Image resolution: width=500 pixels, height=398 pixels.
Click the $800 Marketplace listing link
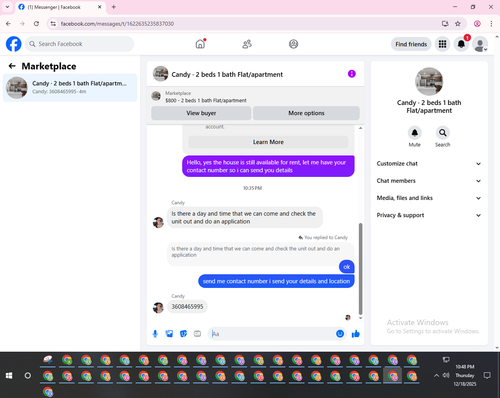[206, 100]
